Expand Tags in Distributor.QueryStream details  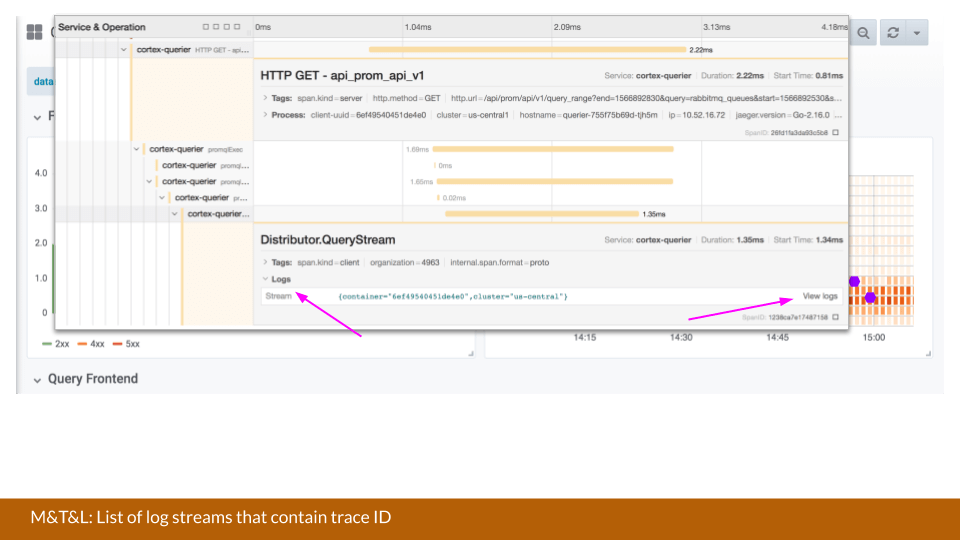(265, 262)
